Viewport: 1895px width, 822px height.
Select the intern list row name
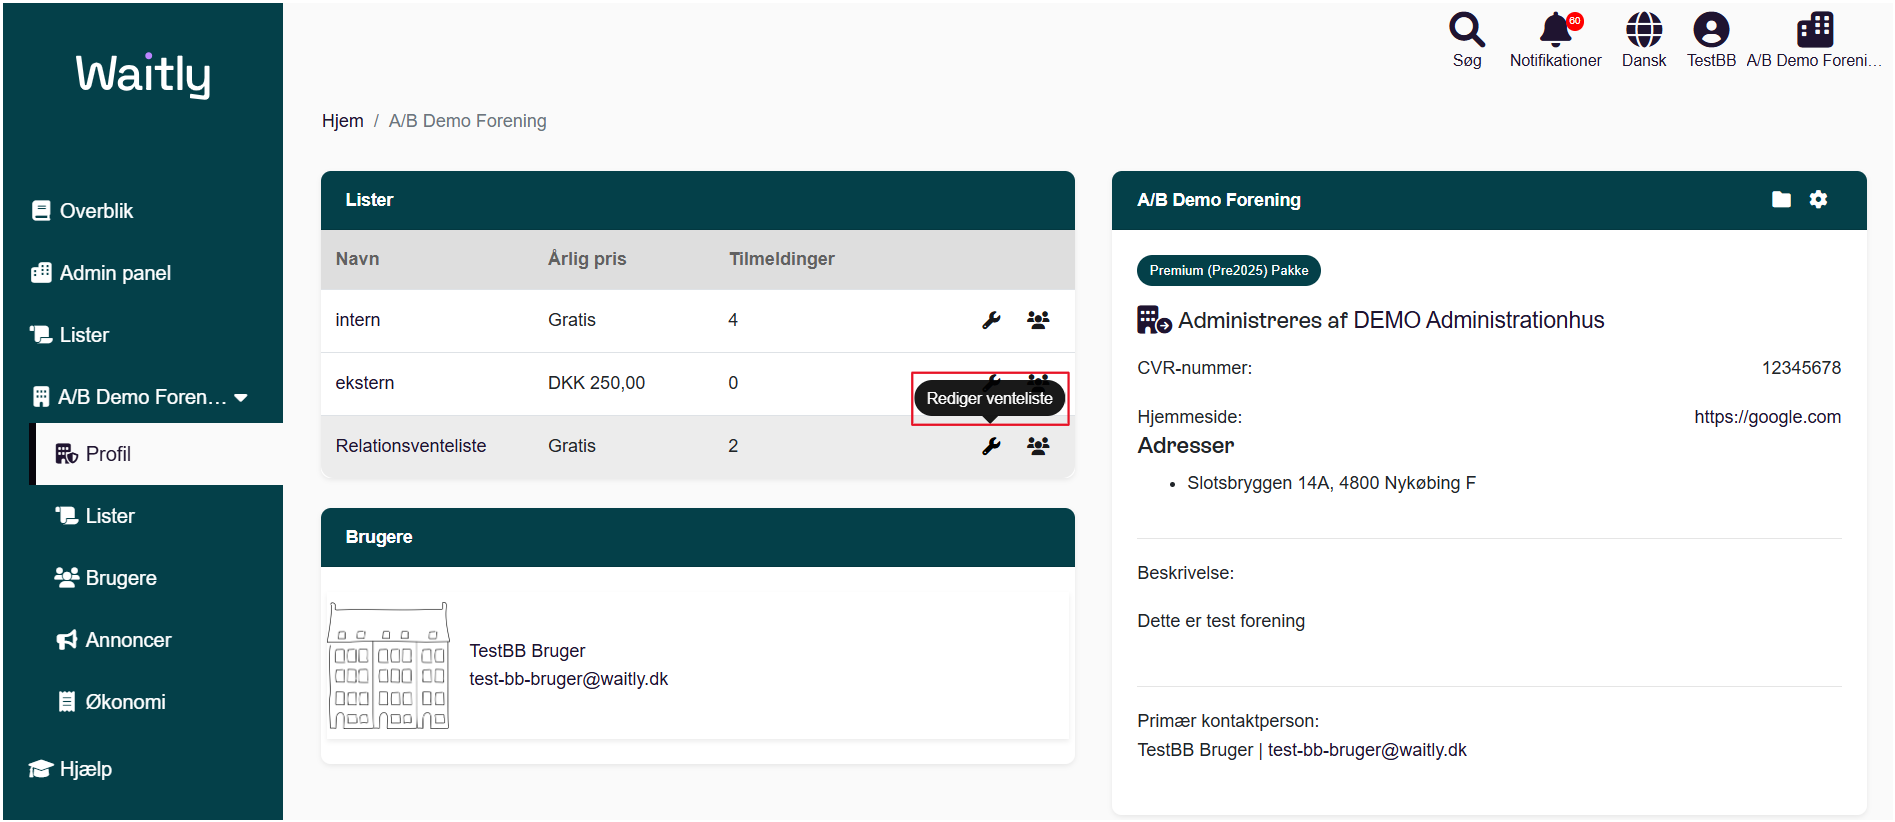click(x=358, y=320)
